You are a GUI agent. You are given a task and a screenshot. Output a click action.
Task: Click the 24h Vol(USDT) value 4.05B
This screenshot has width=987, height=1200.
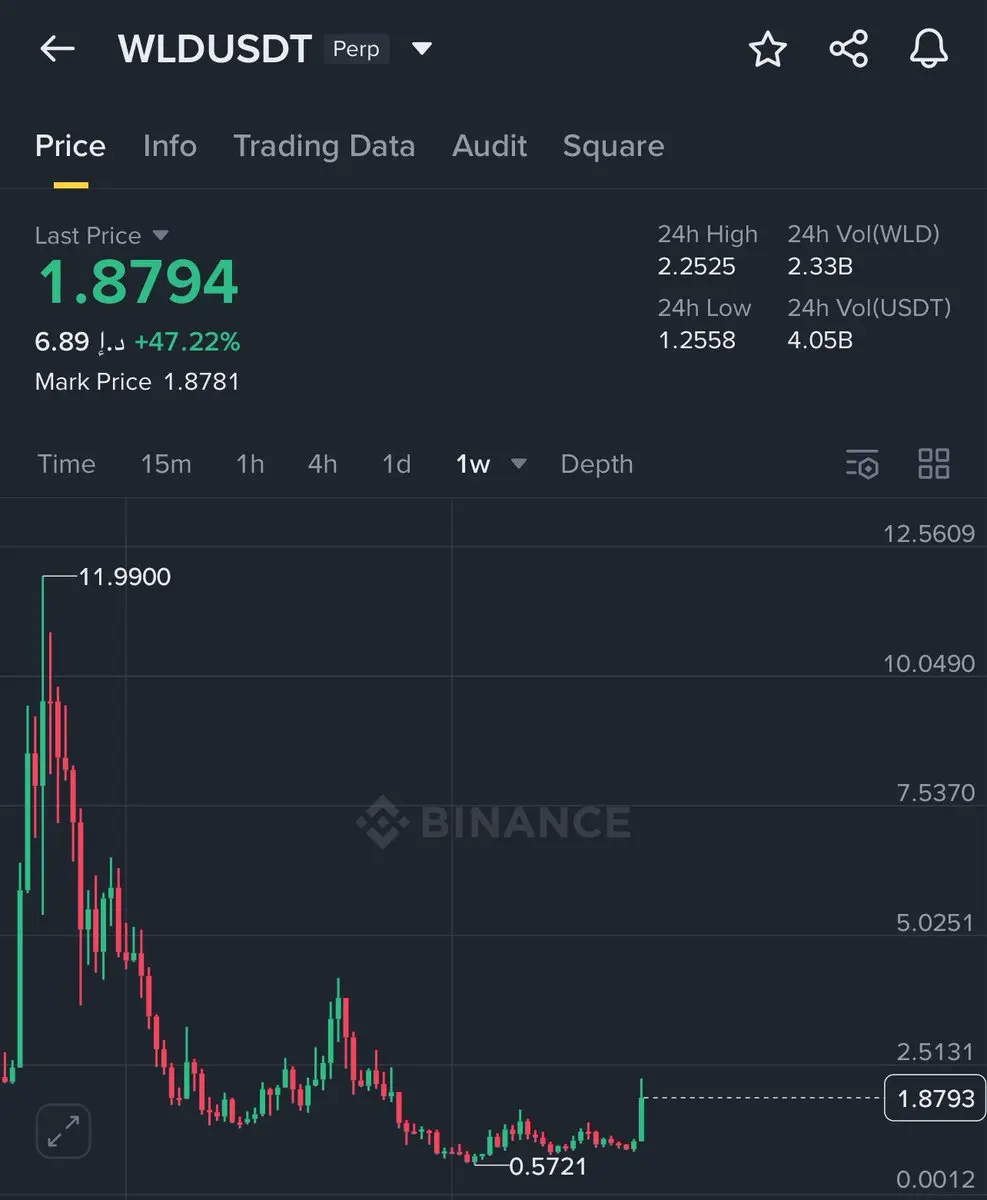pyautogui.click(x=820, y=340)
